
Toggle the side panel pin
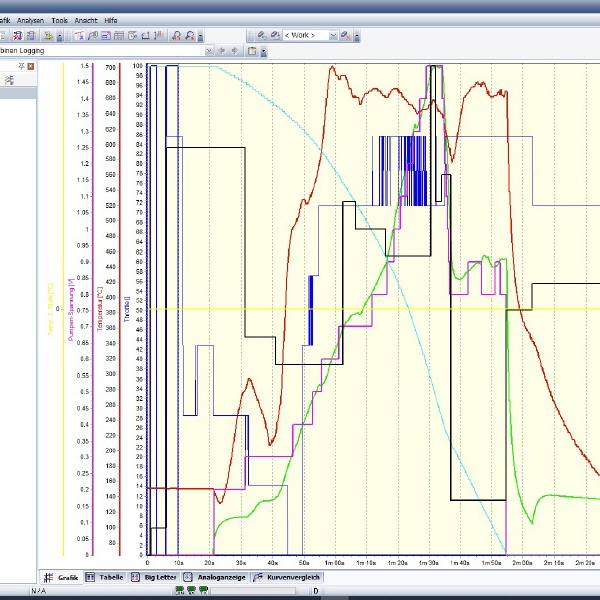(21, 66)
